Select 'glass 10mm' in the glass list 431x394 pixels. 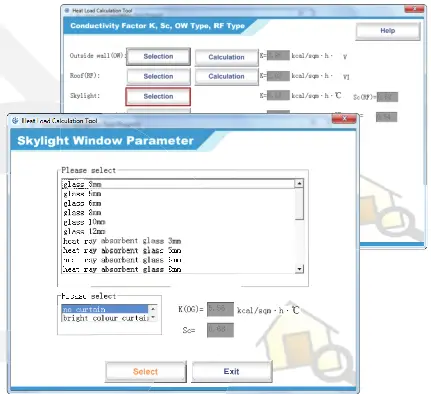pyautogui.click(x=178, y=222)
